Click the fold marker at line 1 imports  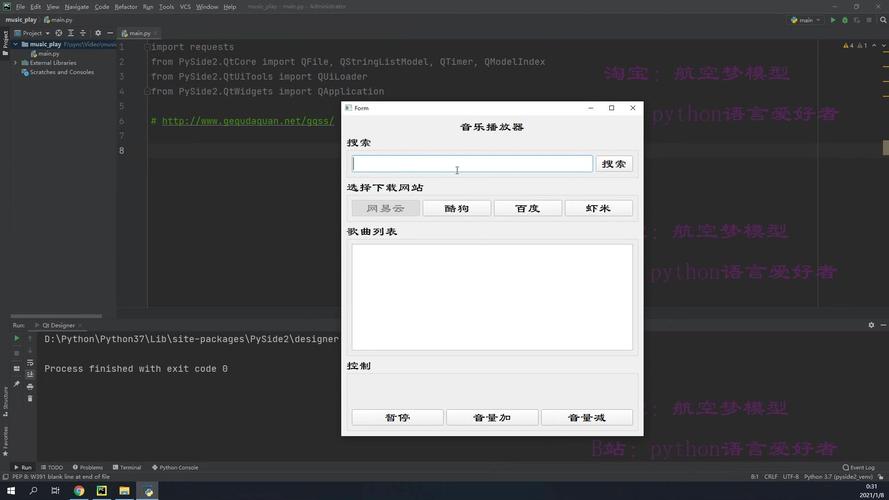[146, 47]
